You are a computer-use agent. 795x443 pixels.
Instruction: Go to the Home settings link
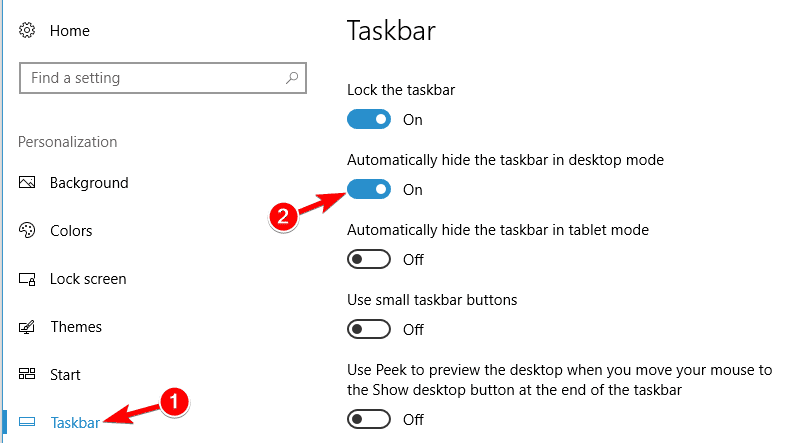pos(69,31)
